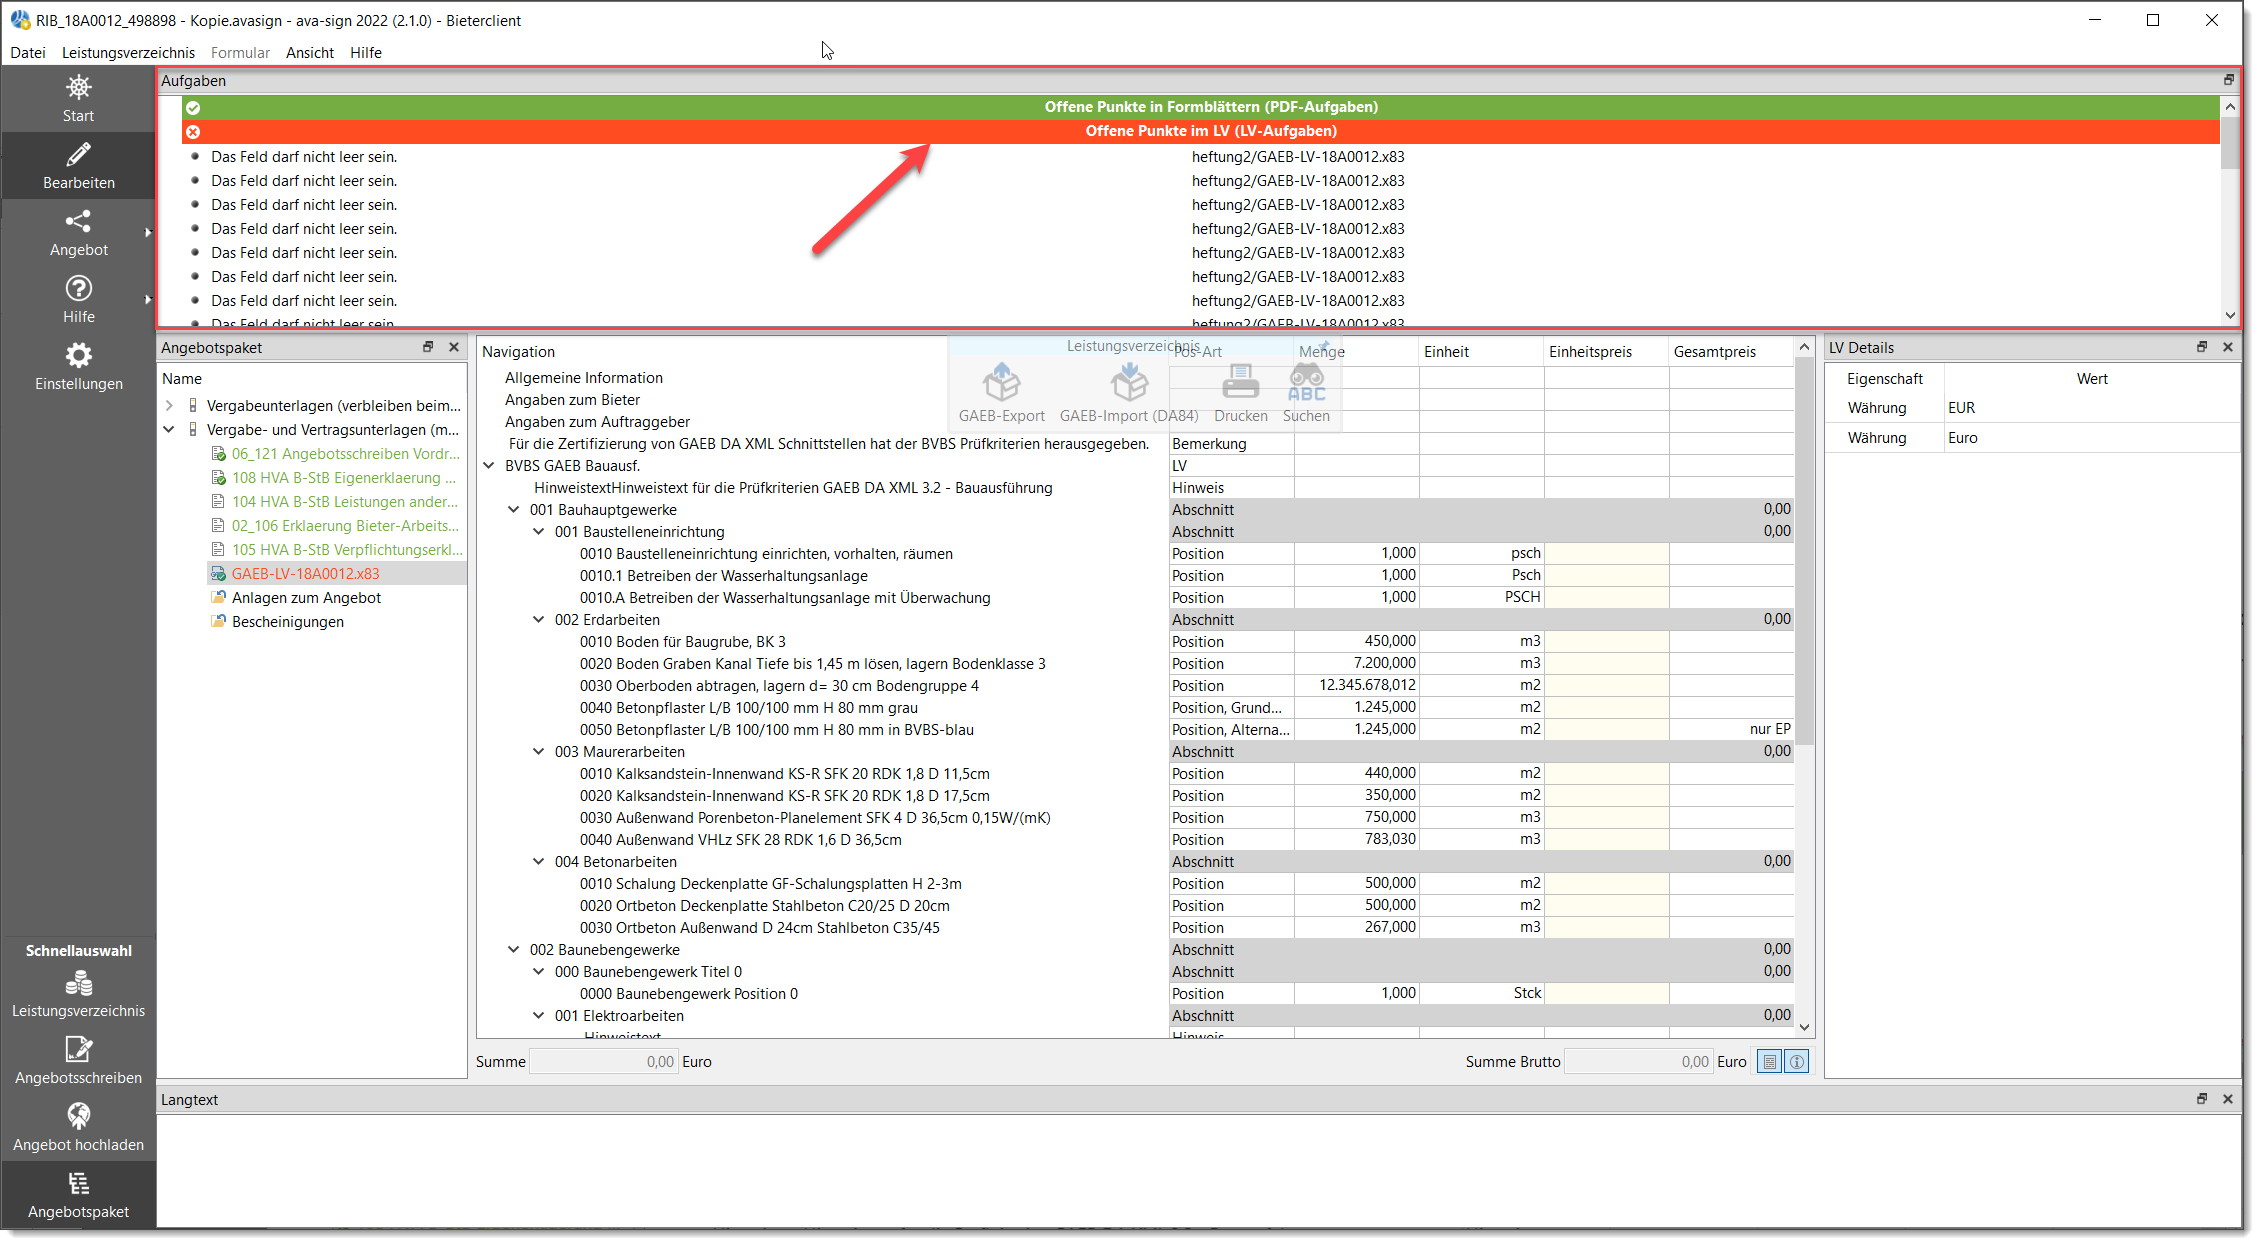The height and width of the screenshot is (1245, 2259).
Task: Open the Hilfe menu in menu bar
Action: click(x=366, y=52)
